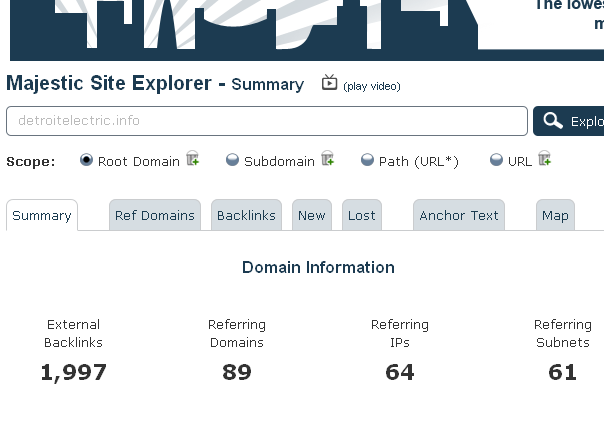The width and height of the screenshot is (604, 422).
Task: Click the play video TV icon
Action: pos(329,83)
